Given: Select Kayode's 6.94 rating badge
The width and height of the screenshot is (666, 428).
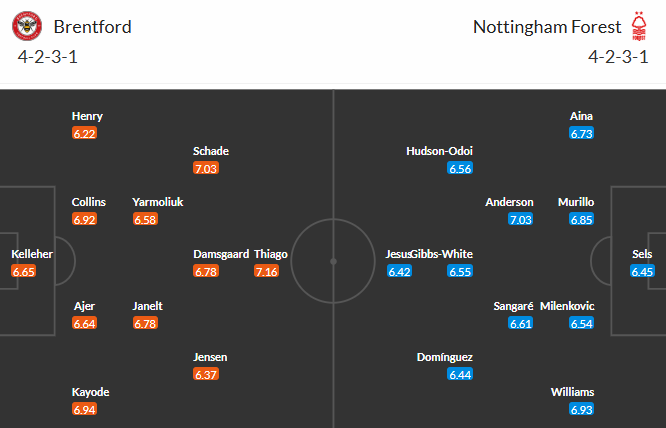Looking at the screenshot, I should 84,409.
